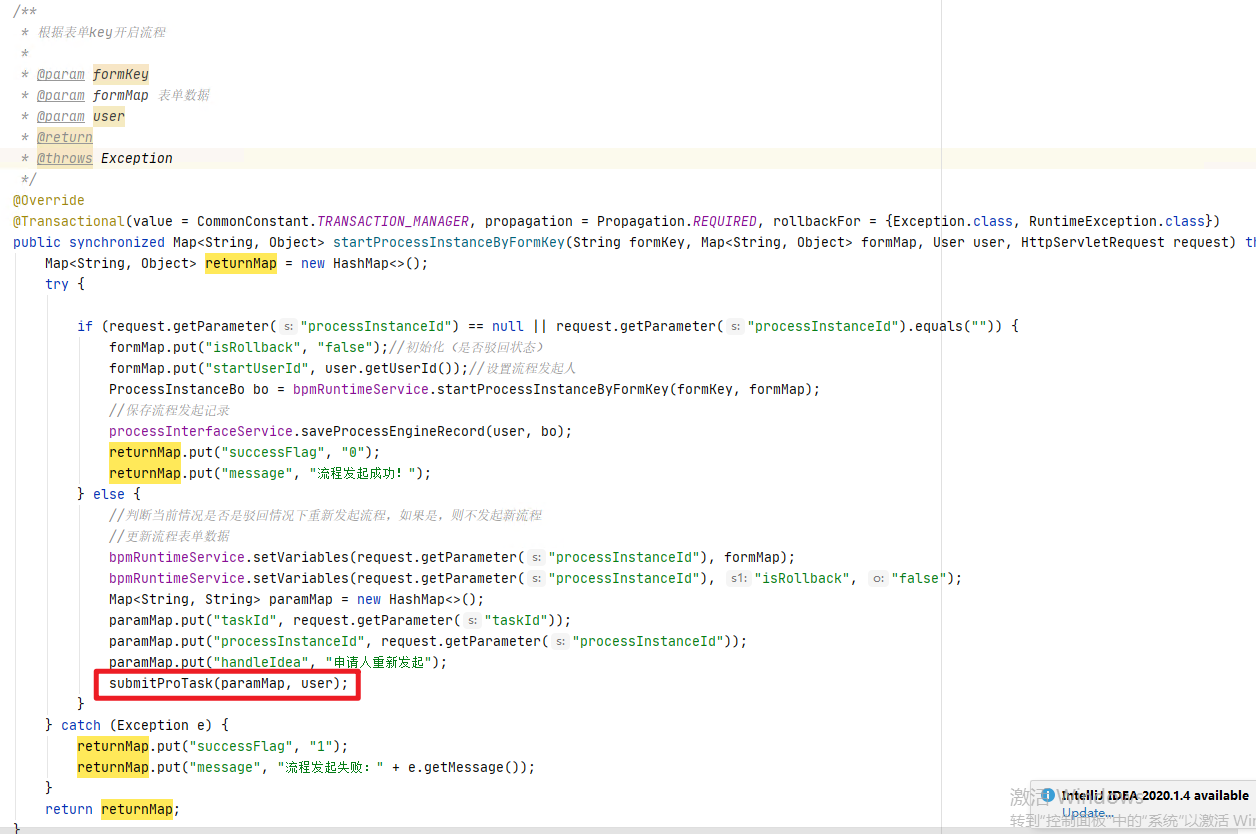Click '表单数据' in the Javadoc formMap line
Screen dimensions: 1256x834
184,95
